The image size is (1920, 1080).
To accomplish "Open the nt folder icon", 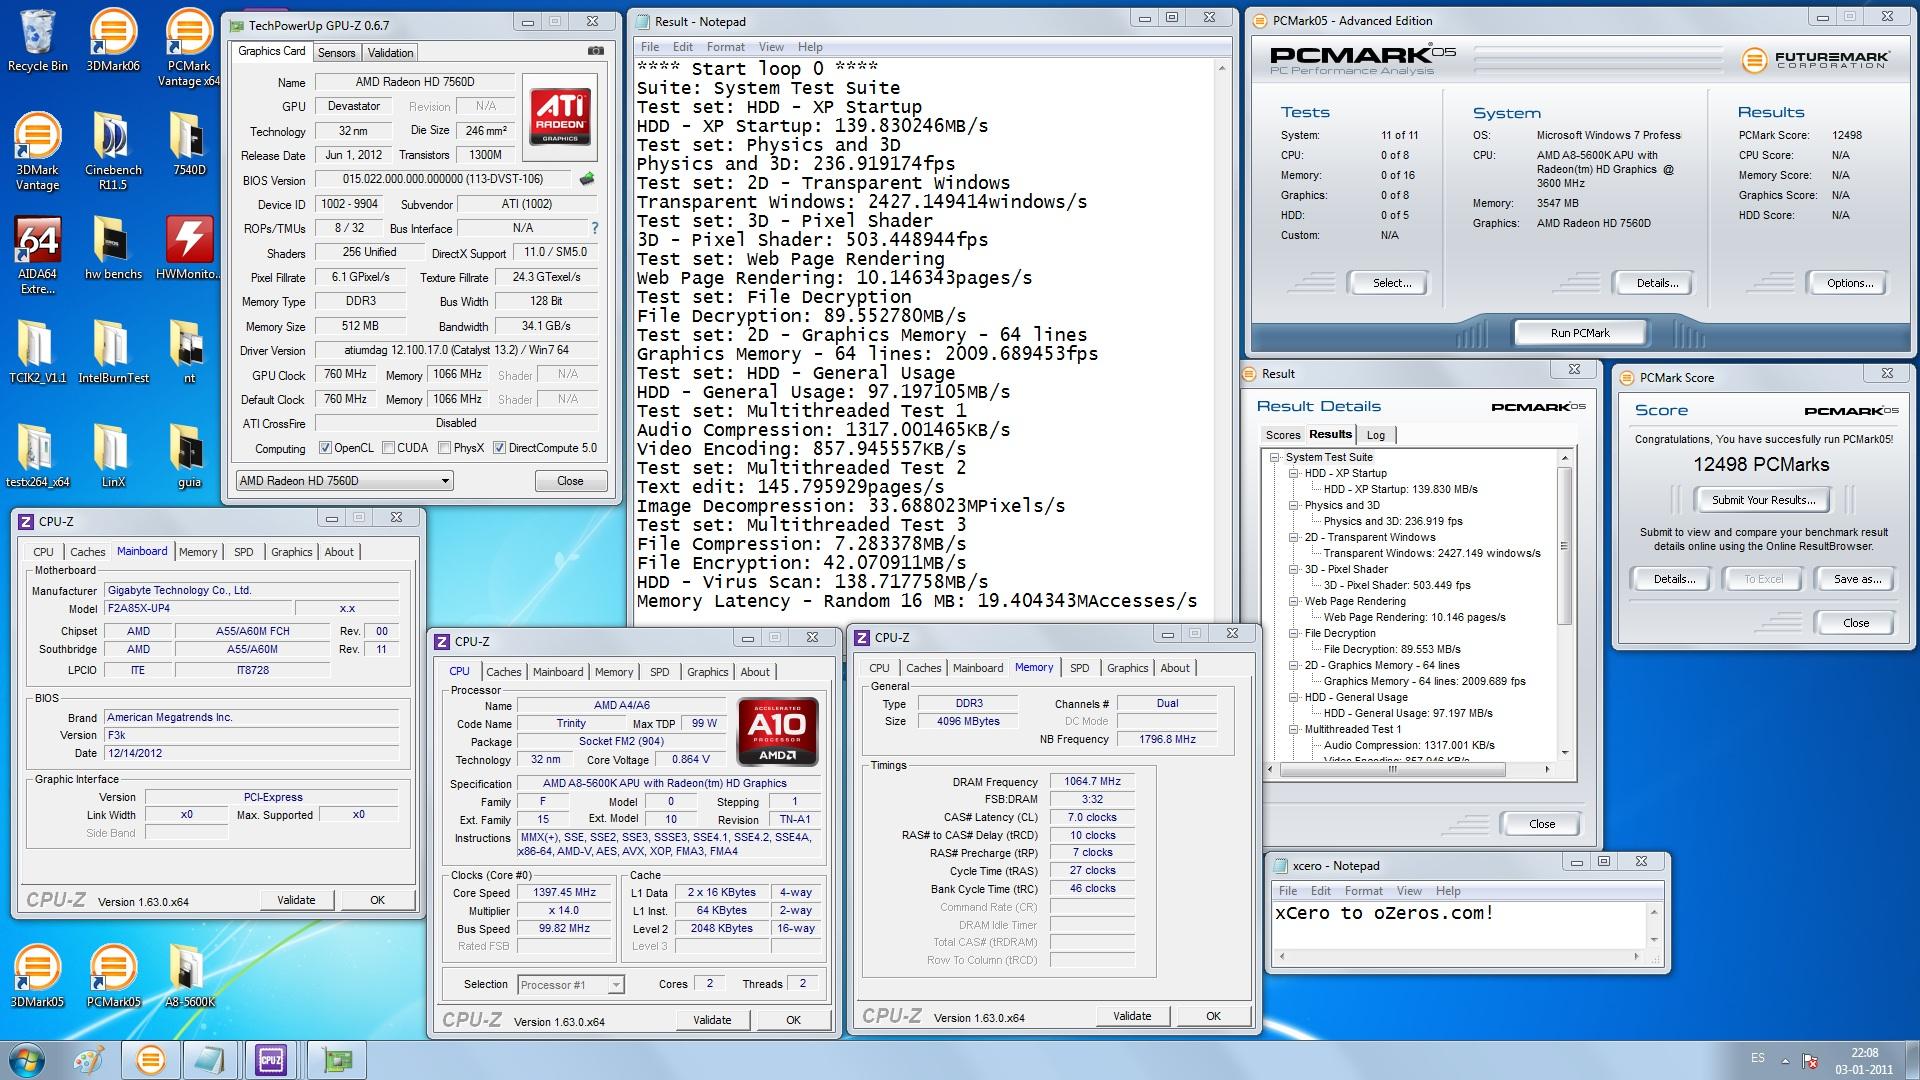I will 189,352.
